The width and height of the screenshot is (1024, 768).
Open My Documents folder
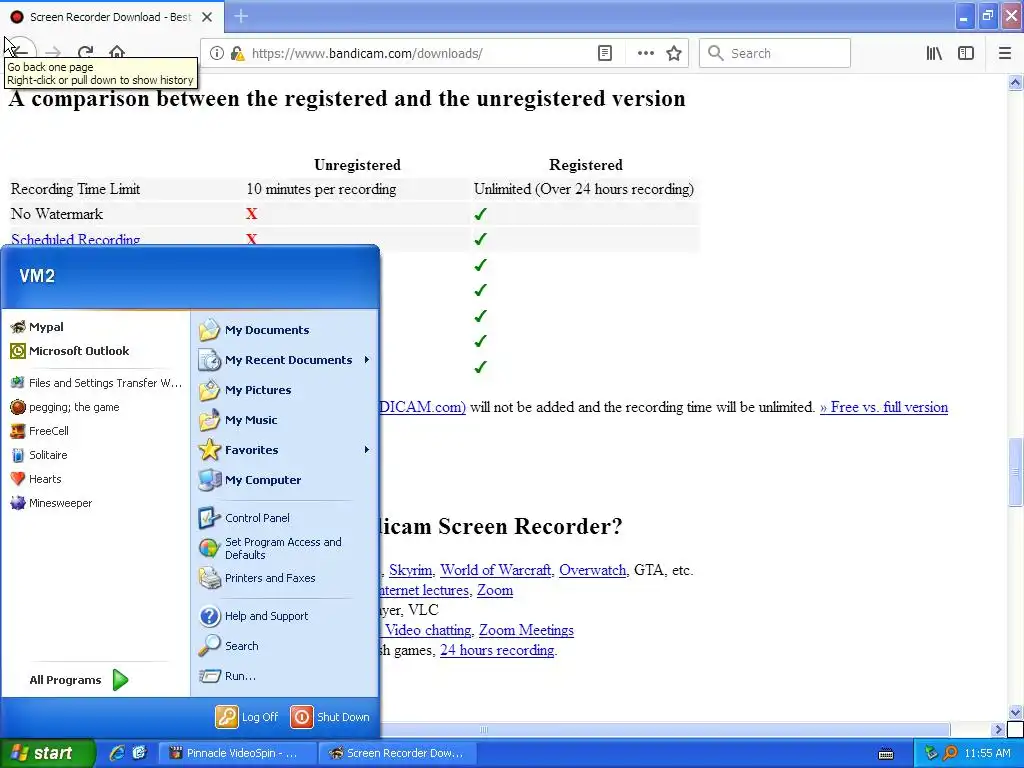click(x=285, y=330)
